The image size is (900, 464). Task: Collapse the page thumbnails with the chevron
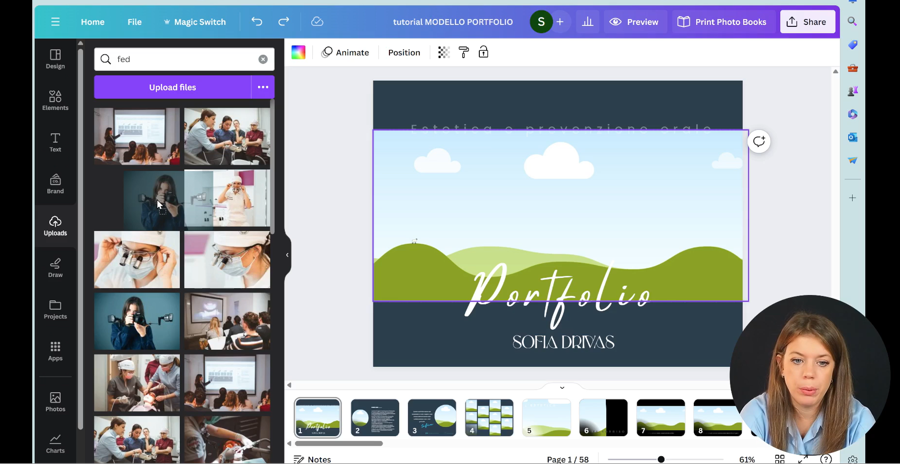coord(562,388)
